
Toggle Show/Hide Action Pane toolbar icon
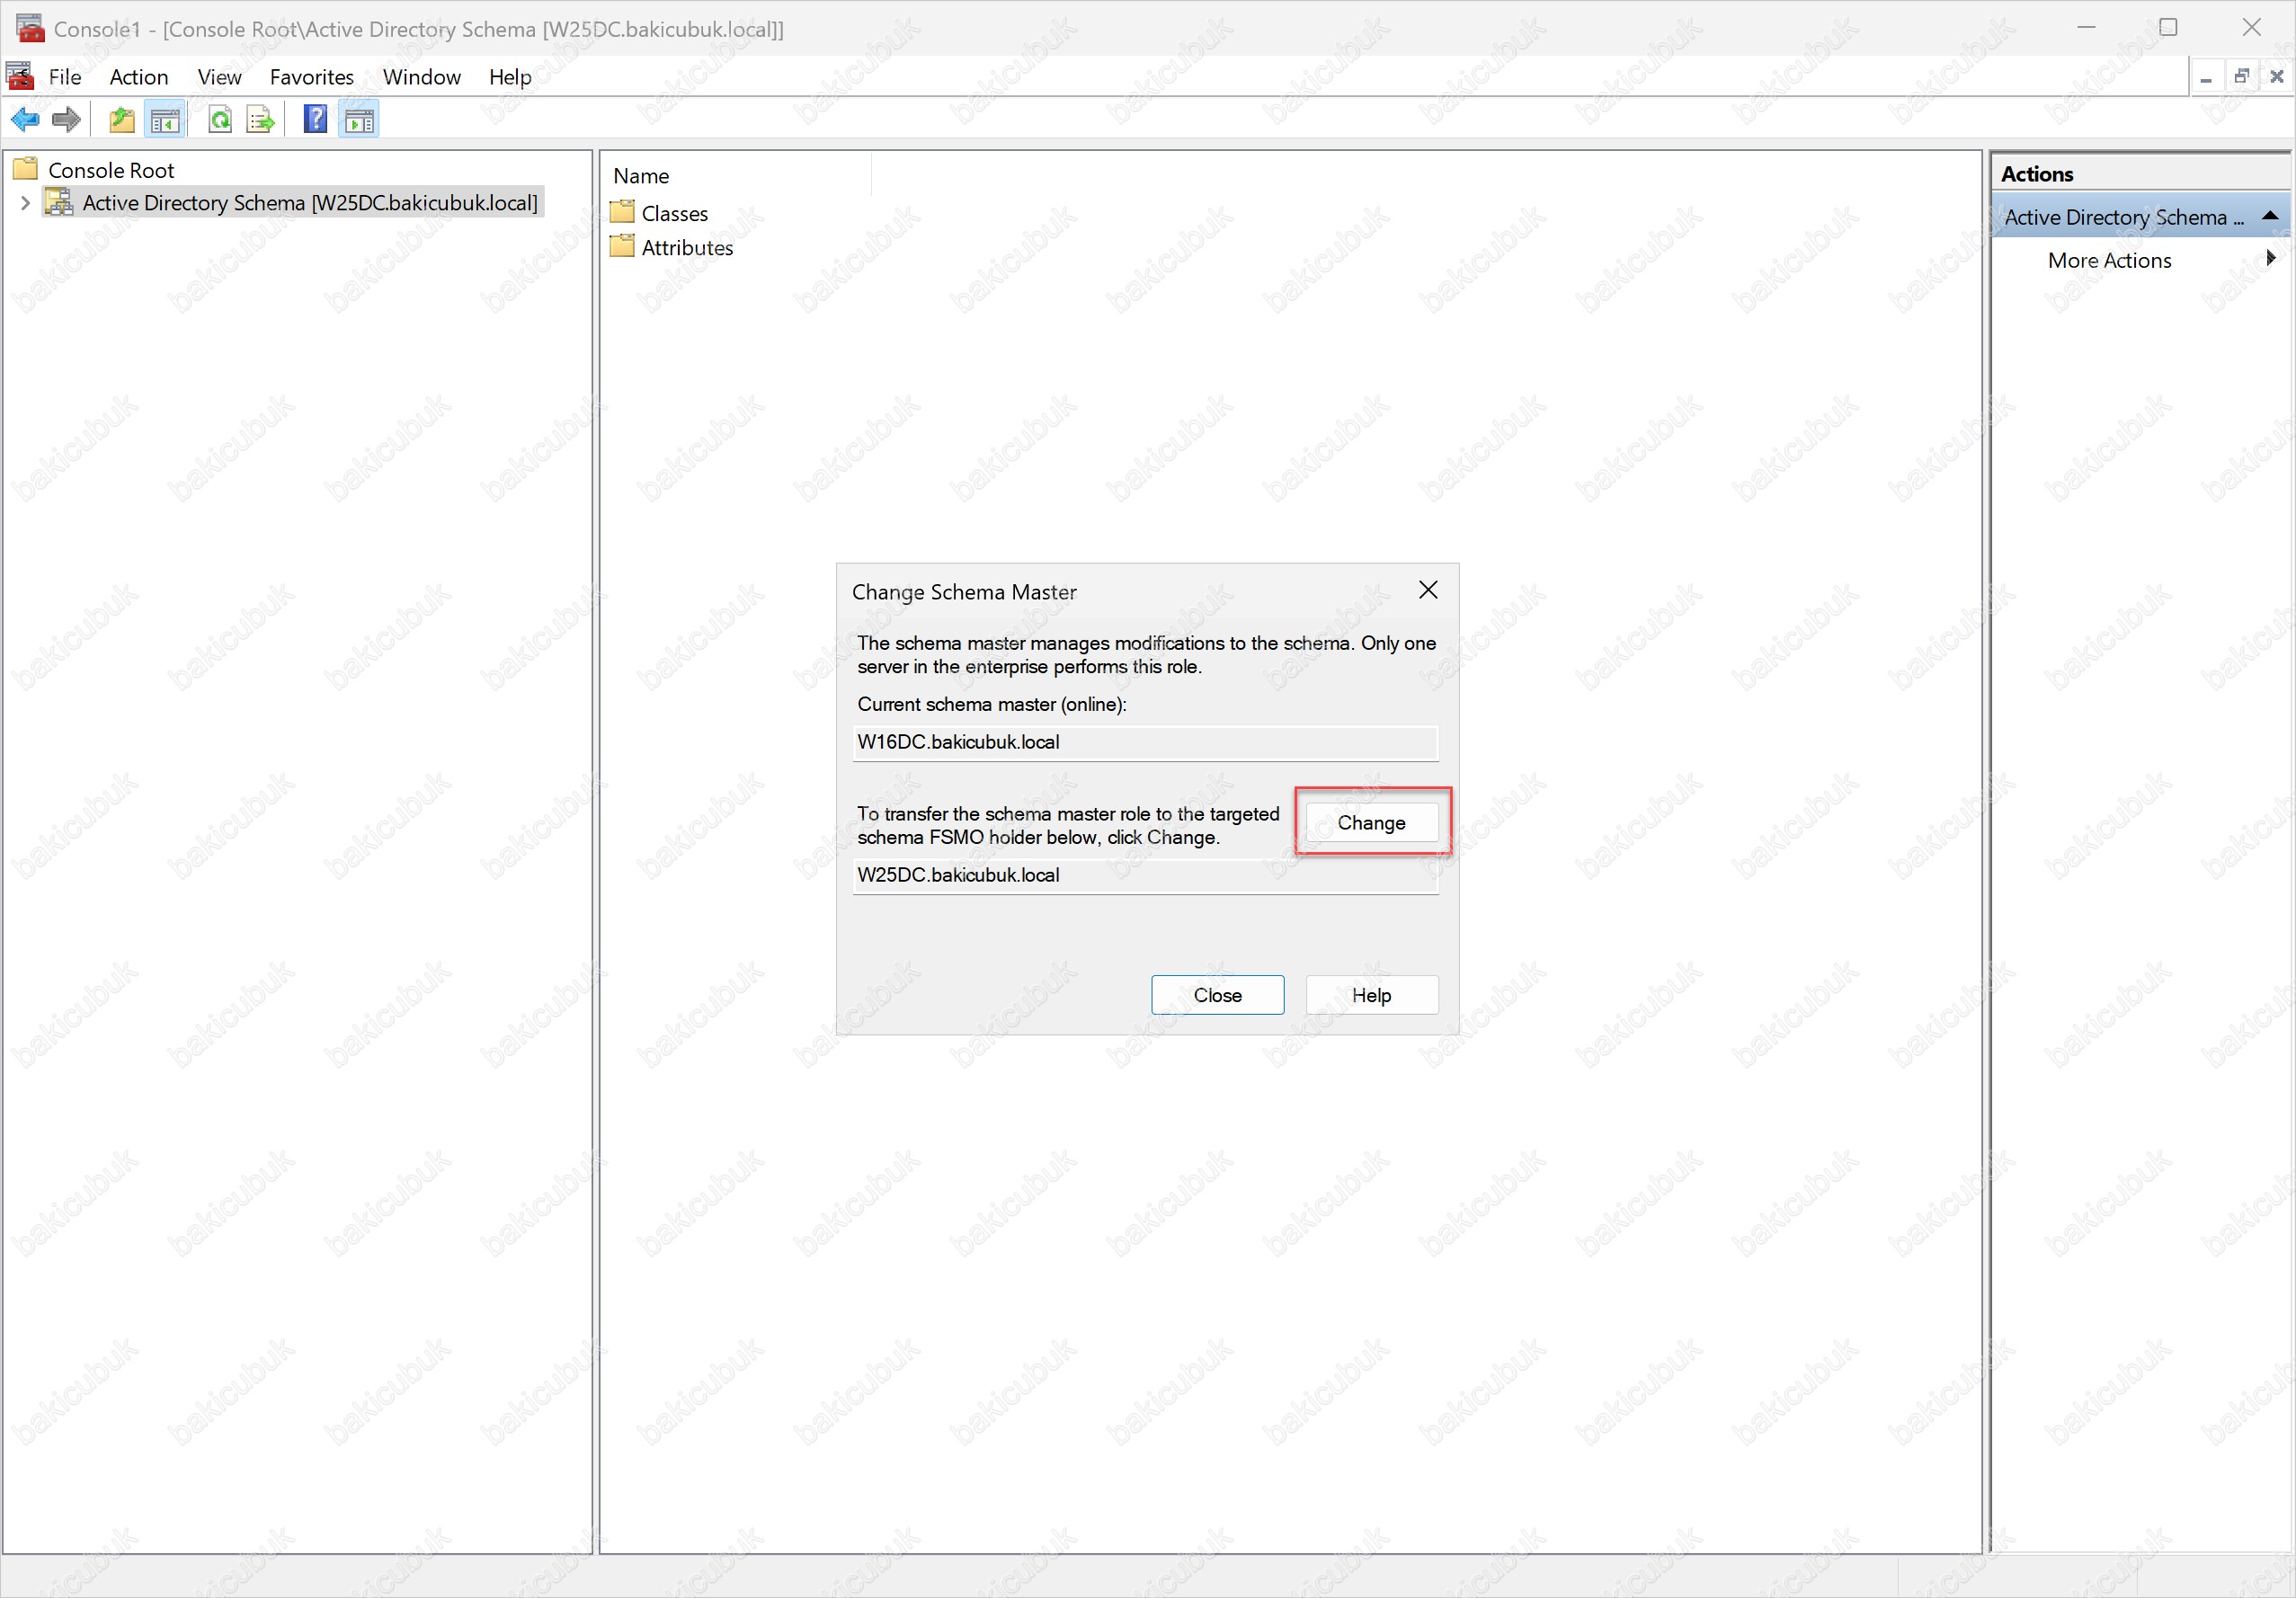click(x=359, y=120)
